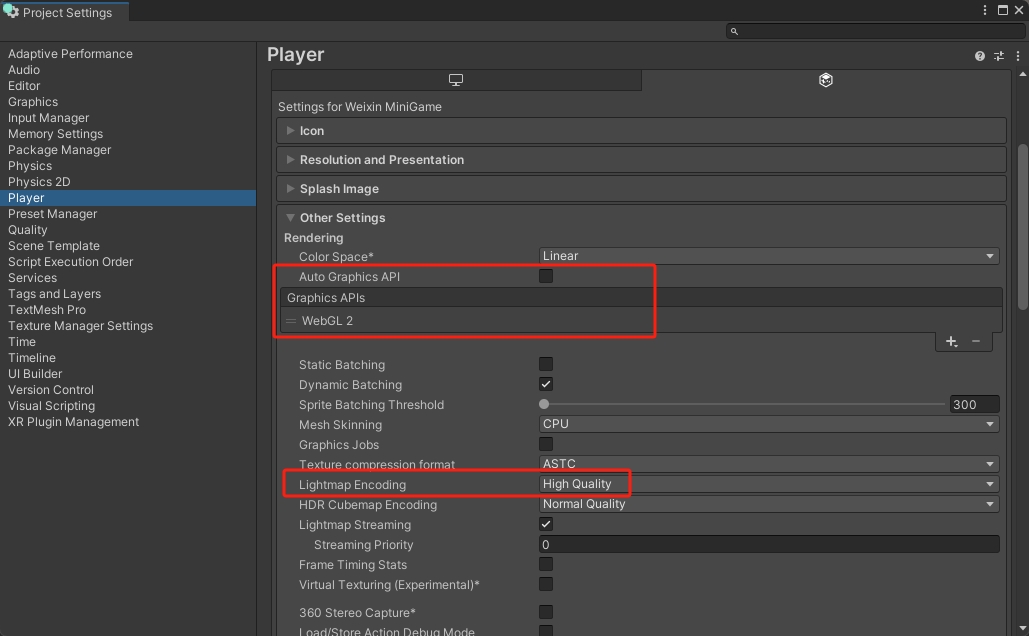Switch to the desktop standalone platform tab
The image size is (1029, 636).
pos(456,80)
